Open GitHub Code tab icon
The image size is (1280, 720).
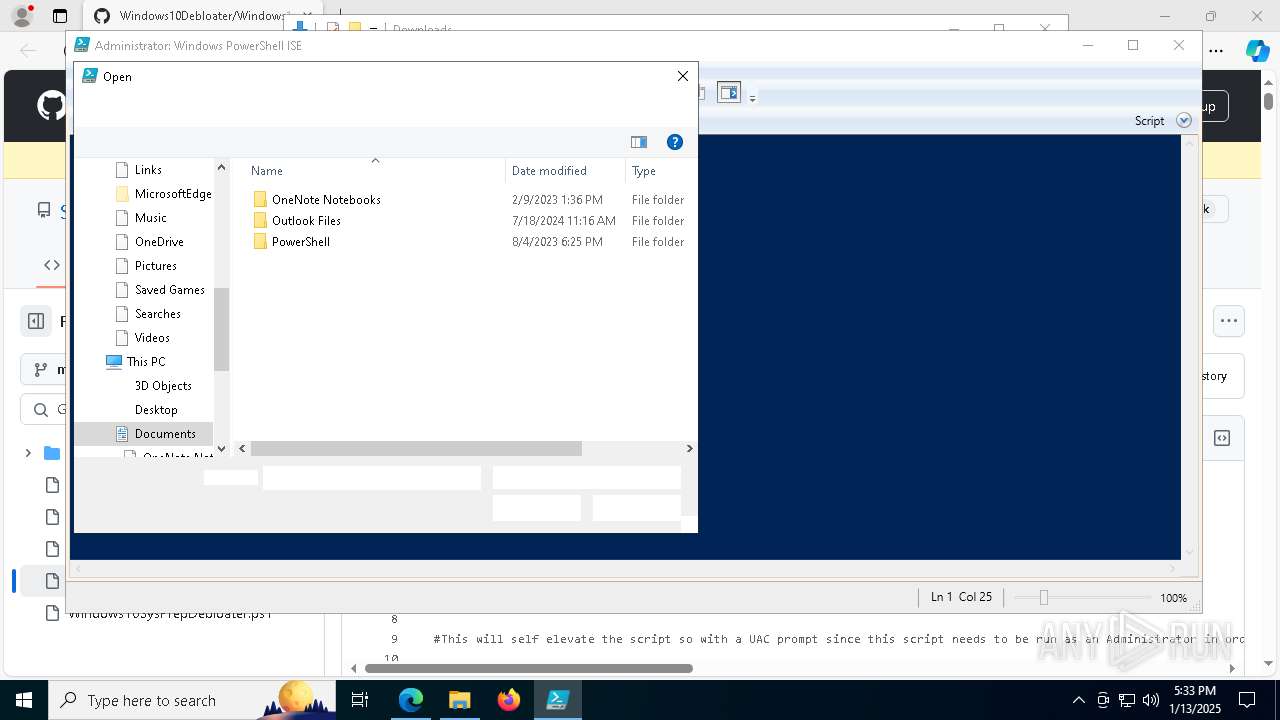52,265
